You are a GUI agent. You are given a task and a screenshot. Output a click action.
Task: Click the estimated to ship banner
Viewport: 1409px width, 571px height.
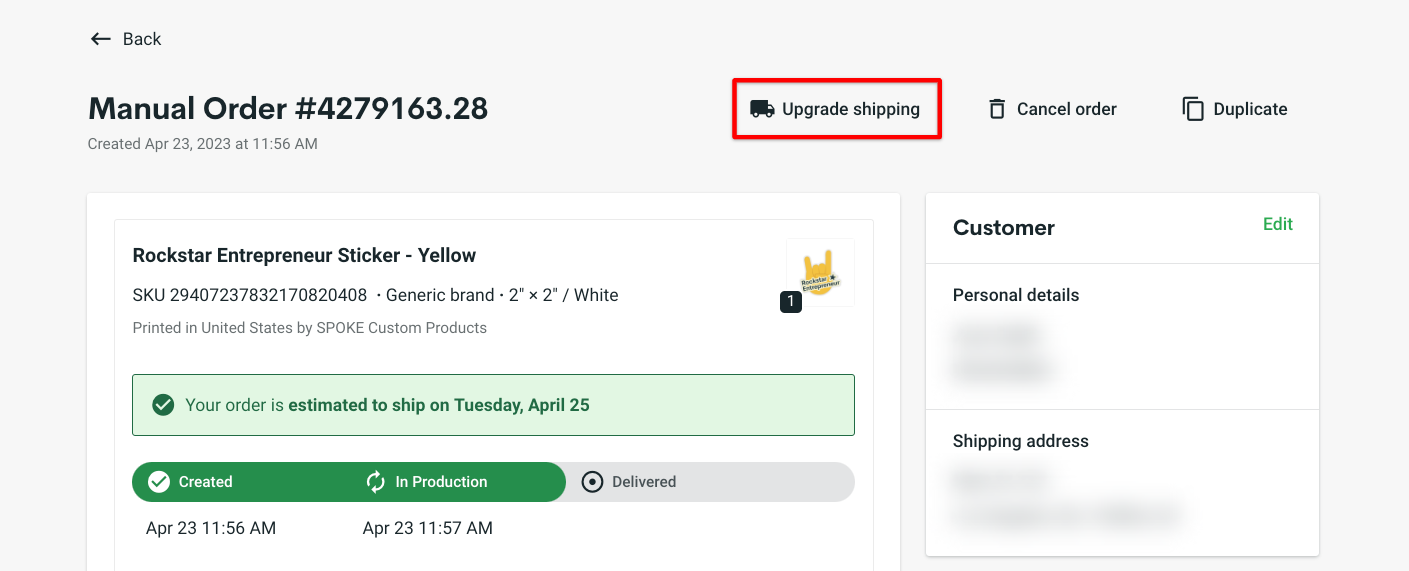(493, 405)
